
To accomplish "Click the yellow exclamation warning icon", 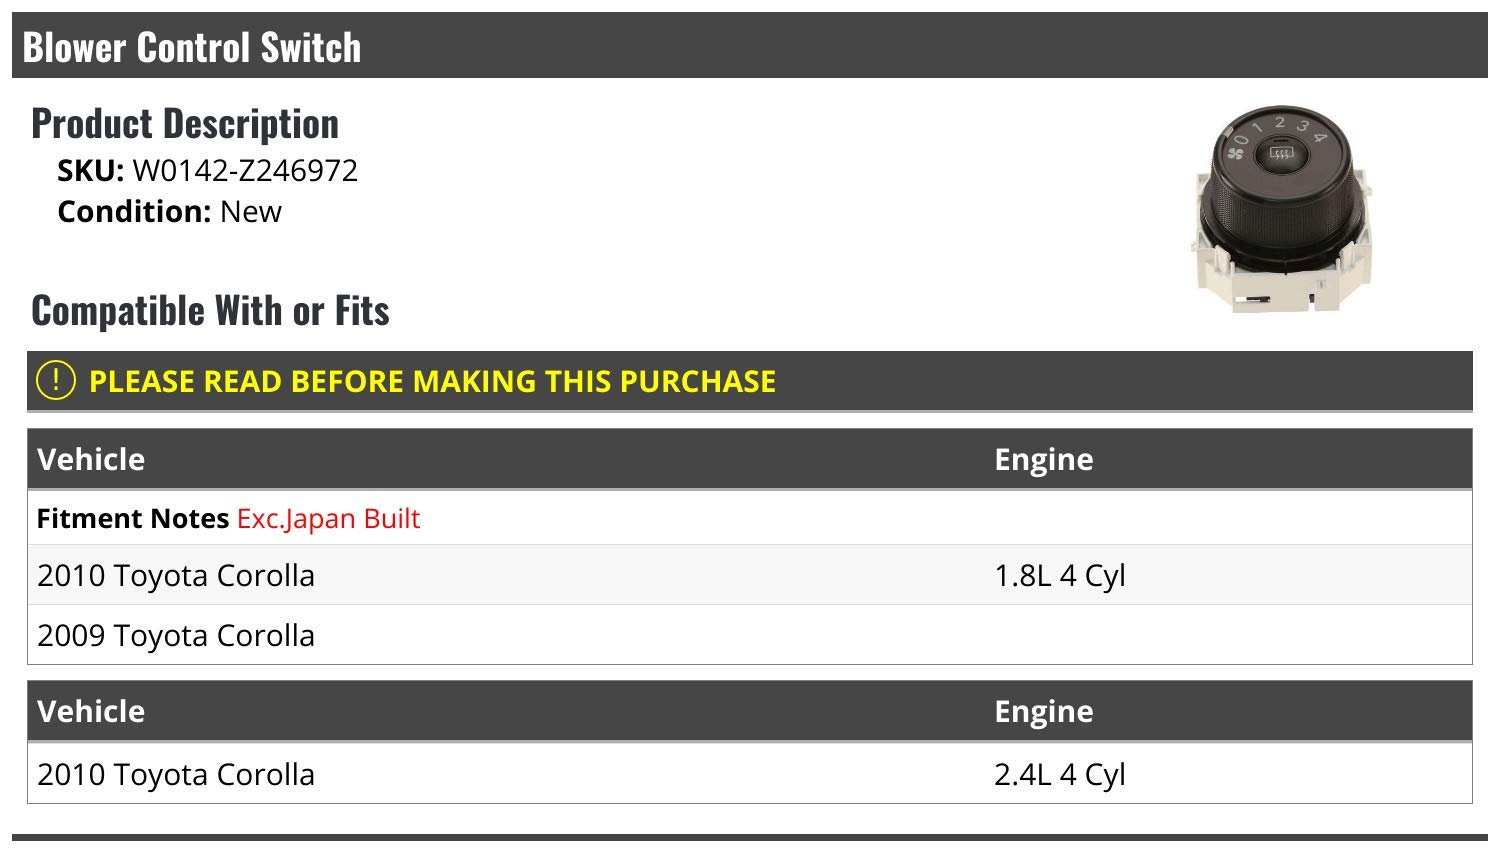I will pos(56,381).
